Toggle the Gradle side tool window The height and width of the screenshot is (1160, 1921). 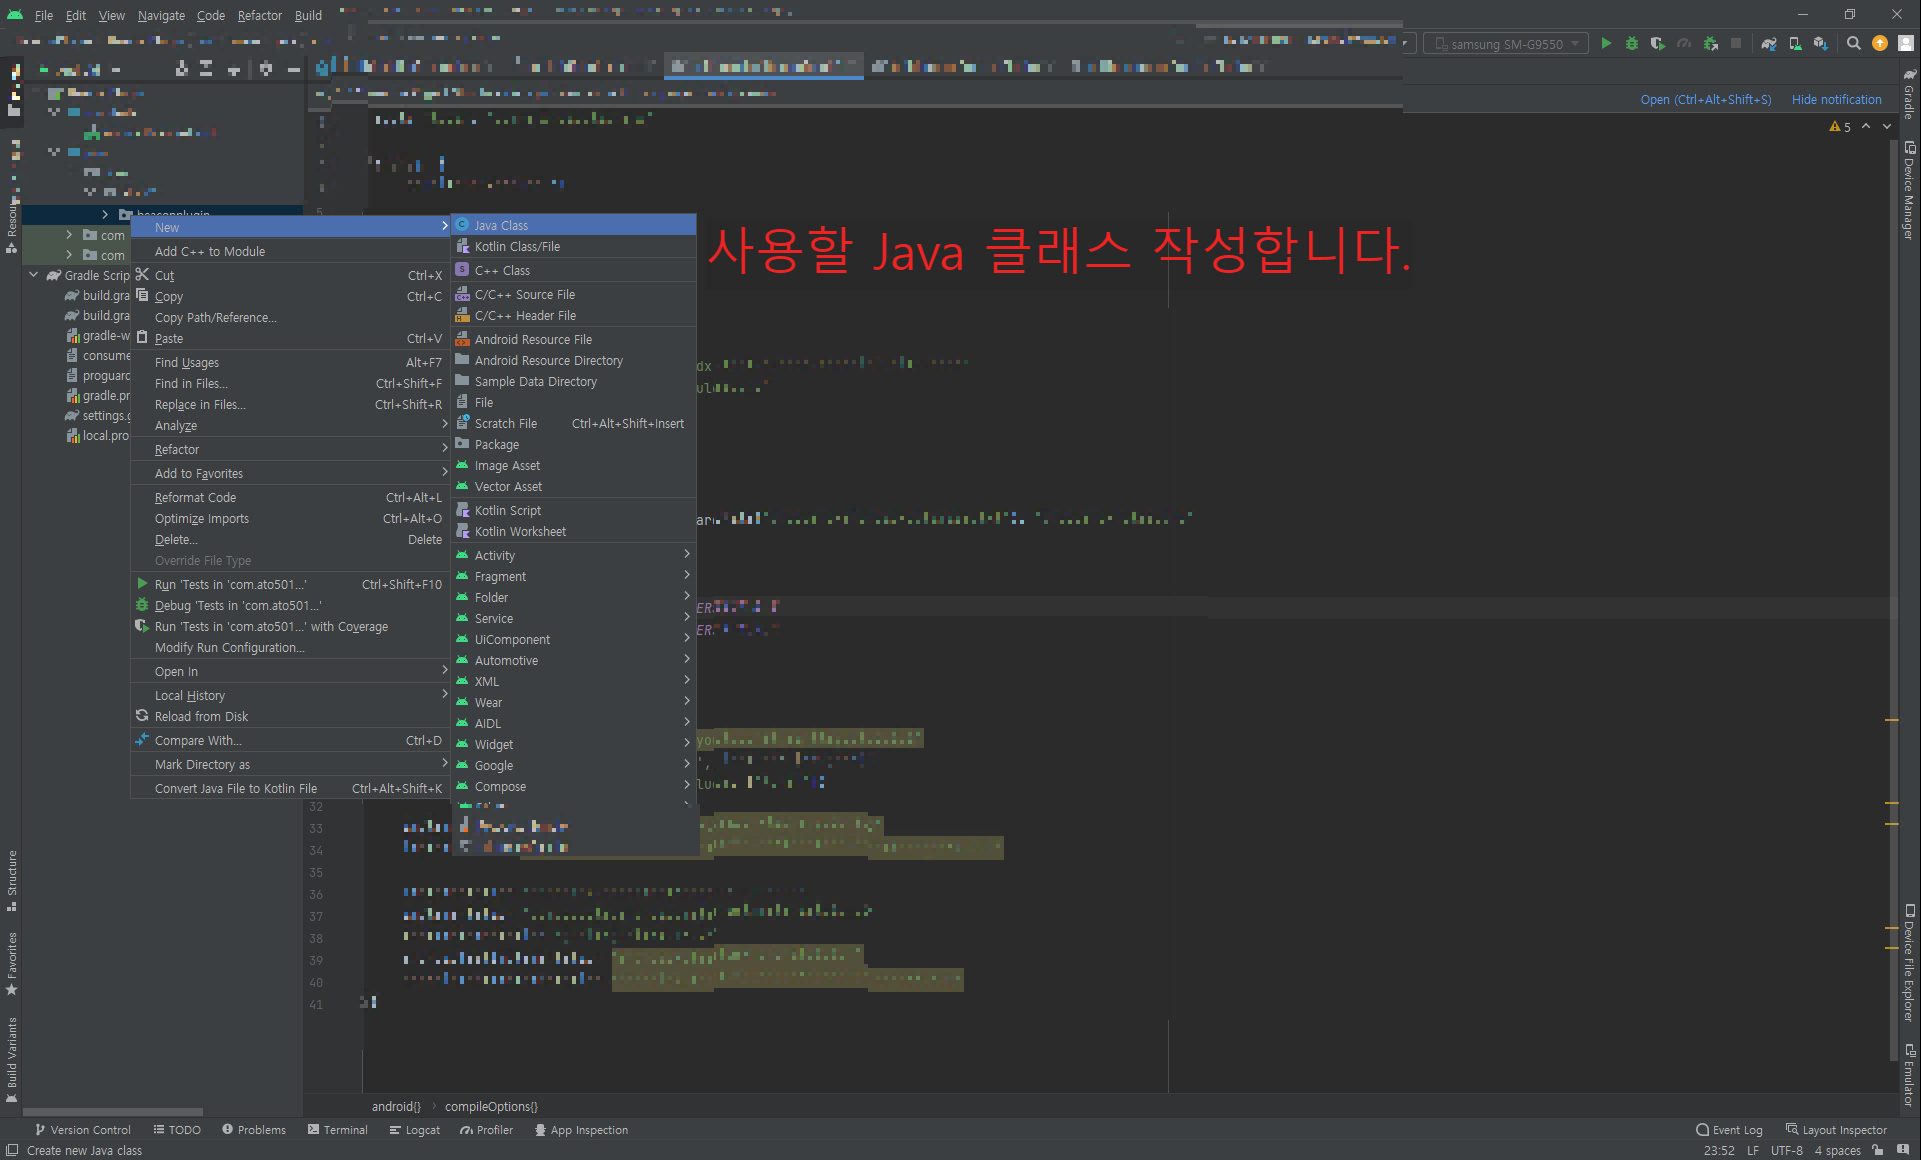coord(1910,97)
